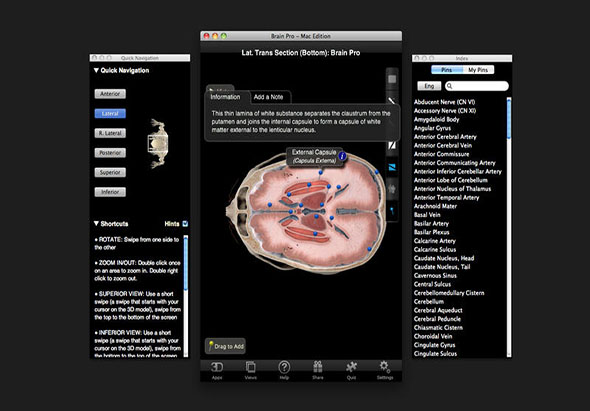
Task: Select Anterior Commissure in Index
Action: (441, 154)
